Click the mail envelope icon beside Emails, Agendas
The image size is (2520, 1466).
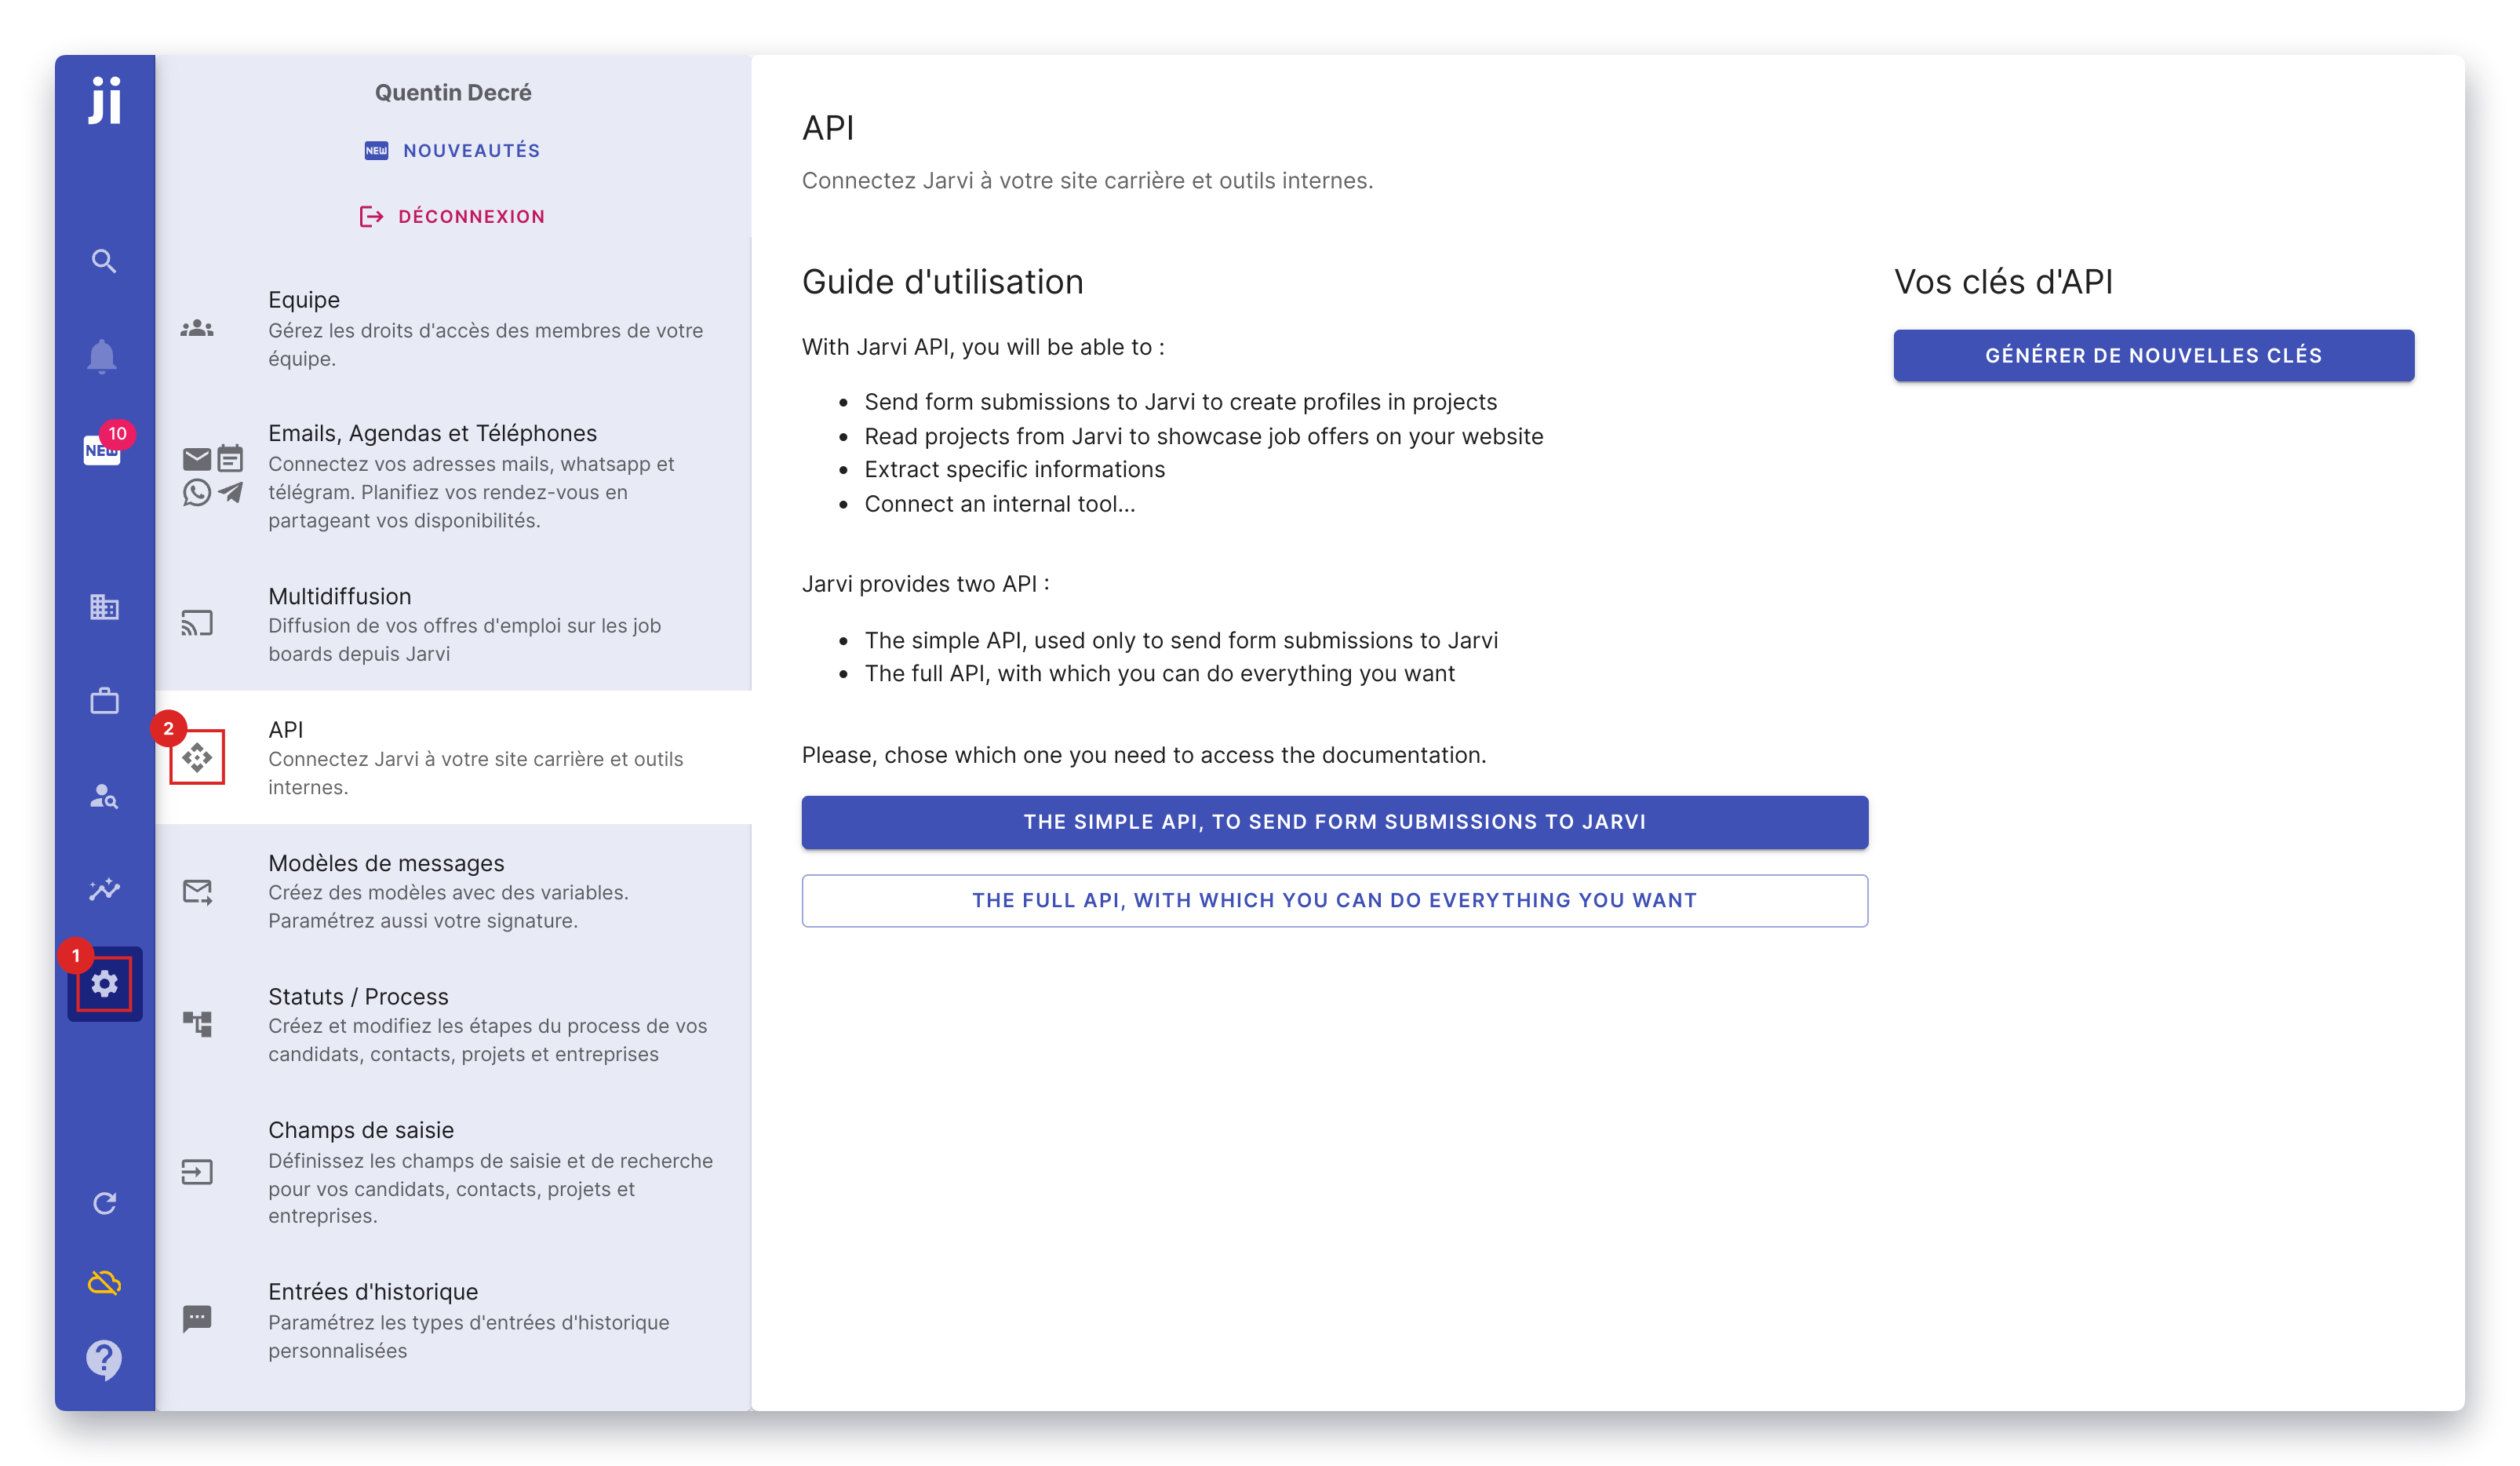(197, 459)
